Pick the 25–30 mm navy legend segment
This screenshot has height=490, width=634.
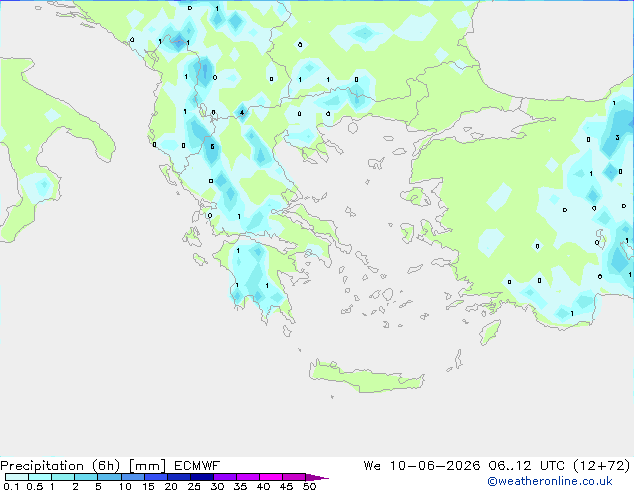202,477
